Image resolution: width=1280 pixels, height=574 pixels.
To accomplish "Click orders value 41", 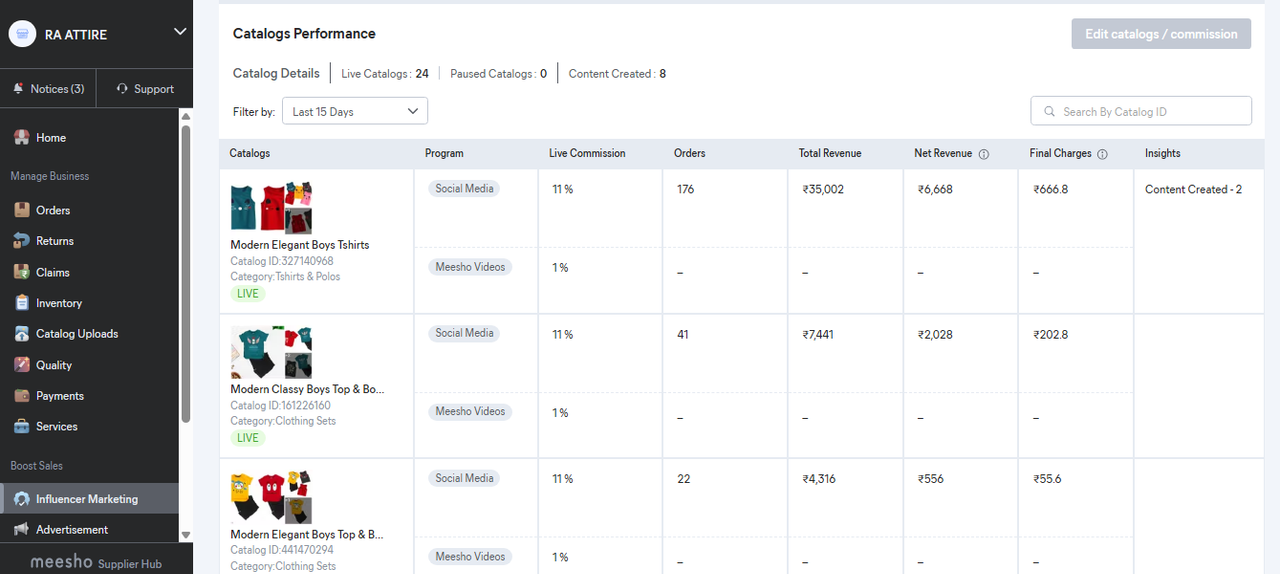I will [683, 334].
